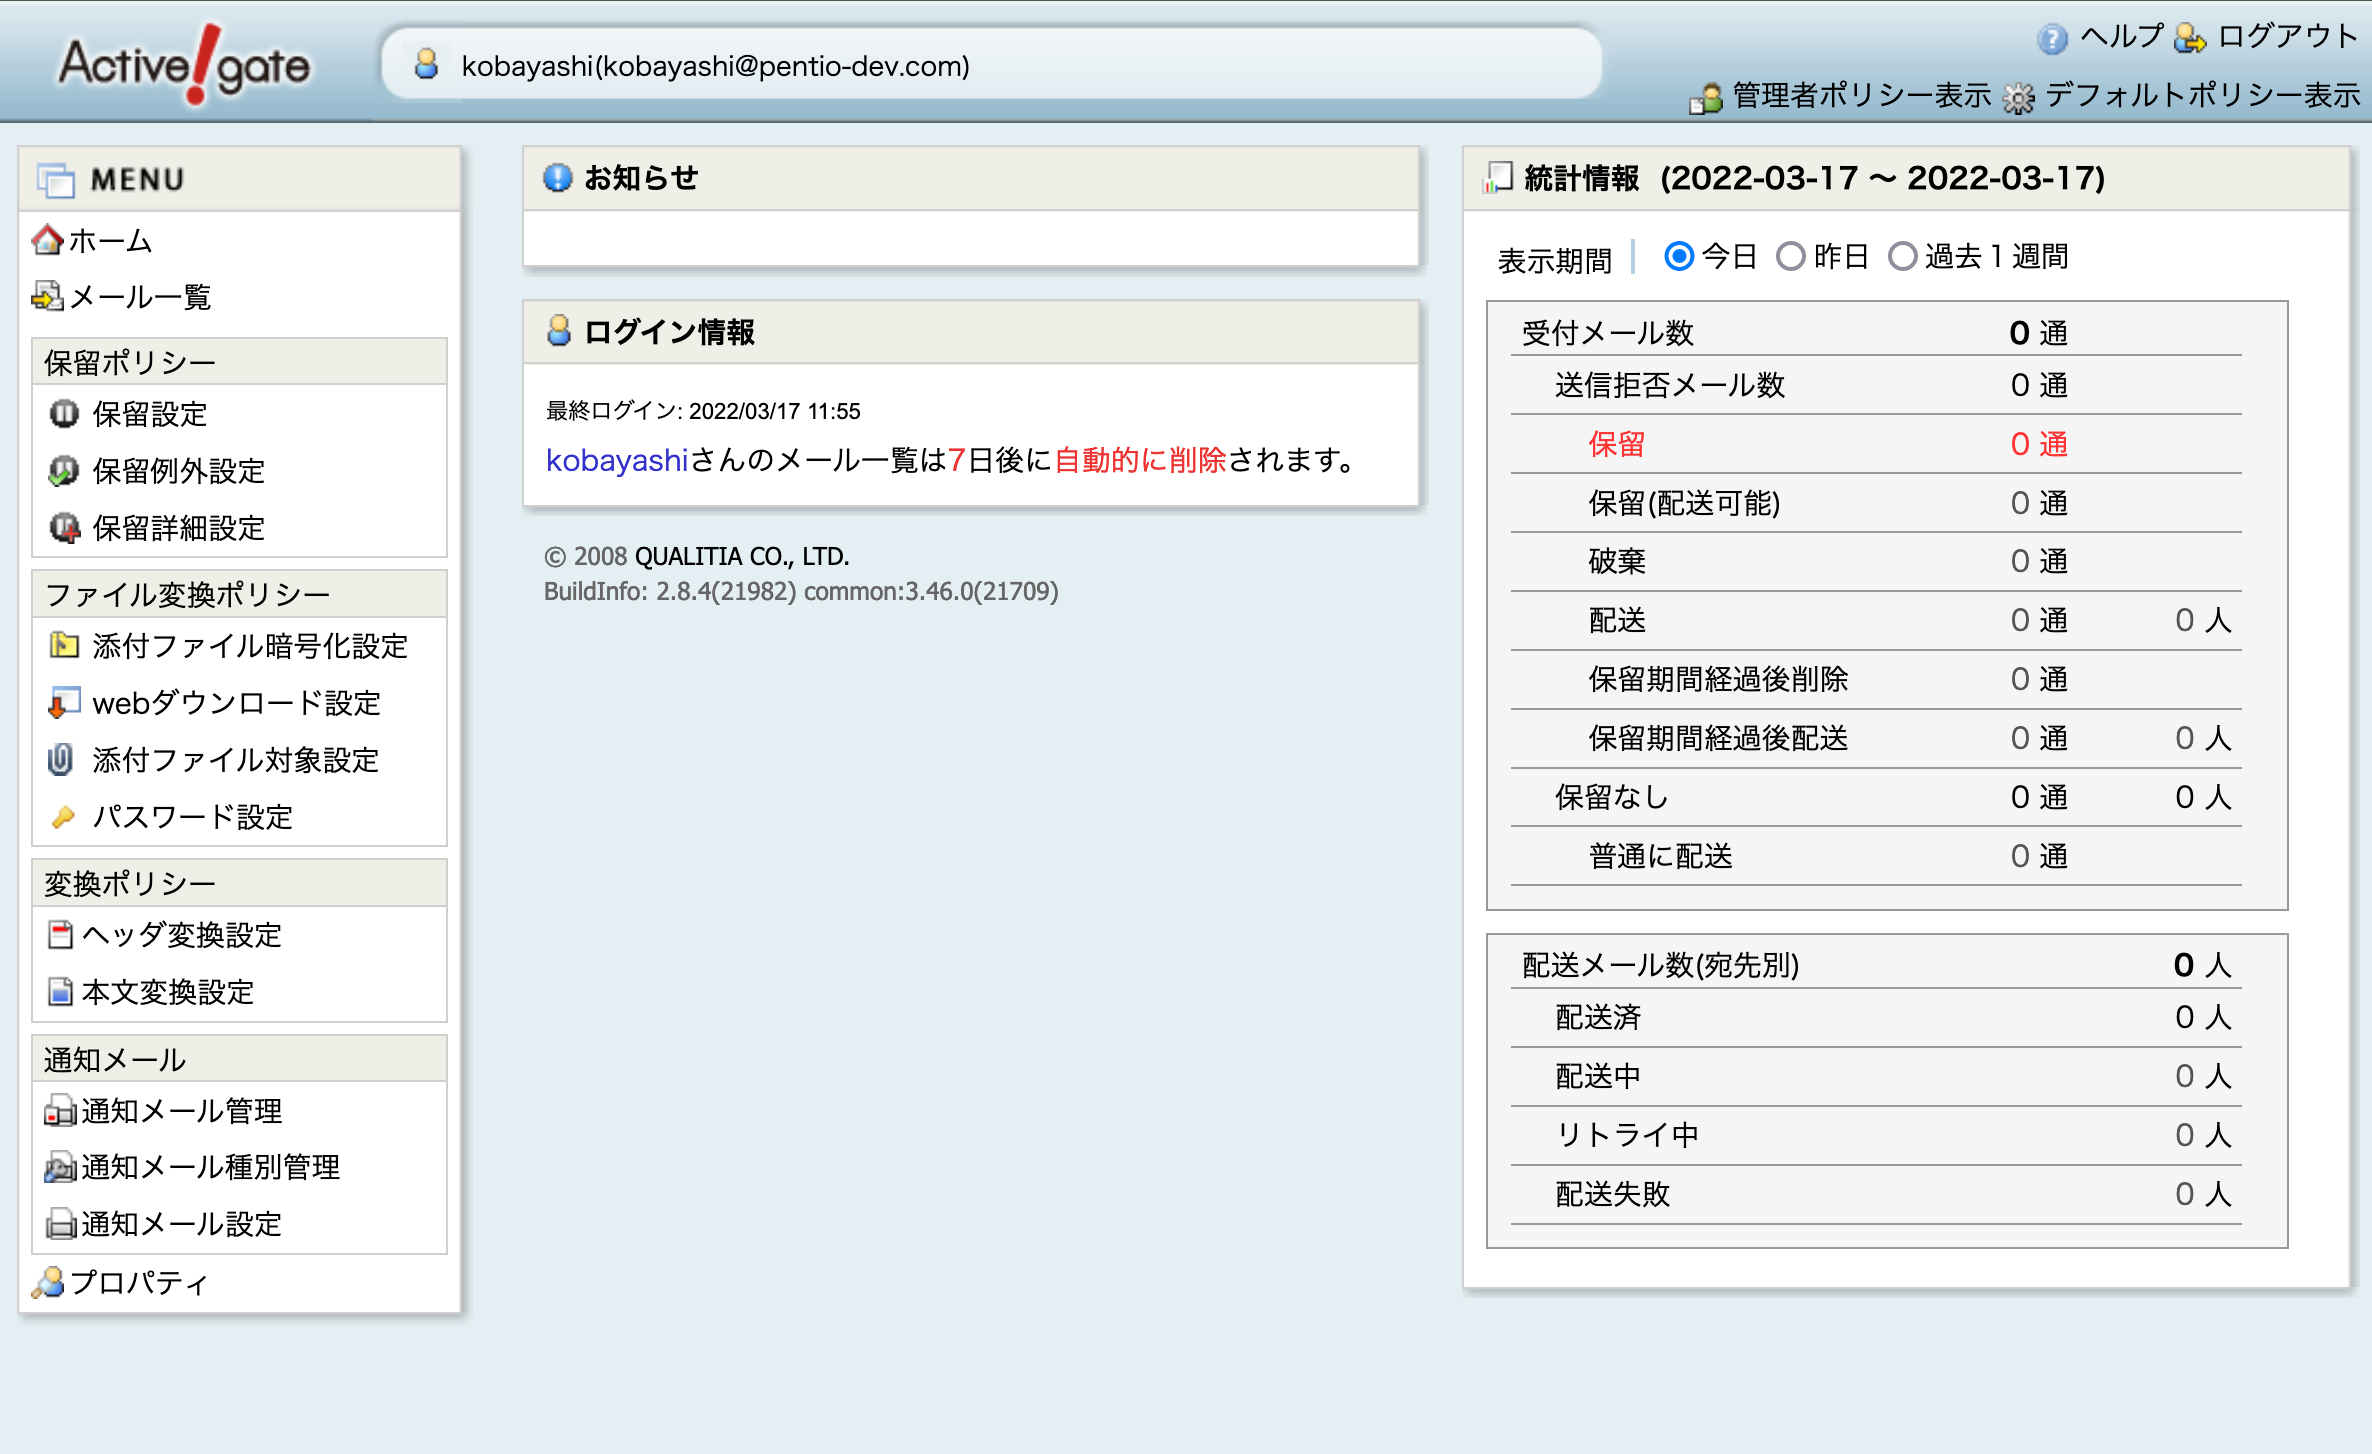Click the 保留詳細設定 icon
The height and width of the screenshot is (1454, 2372).
[x=64, y=527]
